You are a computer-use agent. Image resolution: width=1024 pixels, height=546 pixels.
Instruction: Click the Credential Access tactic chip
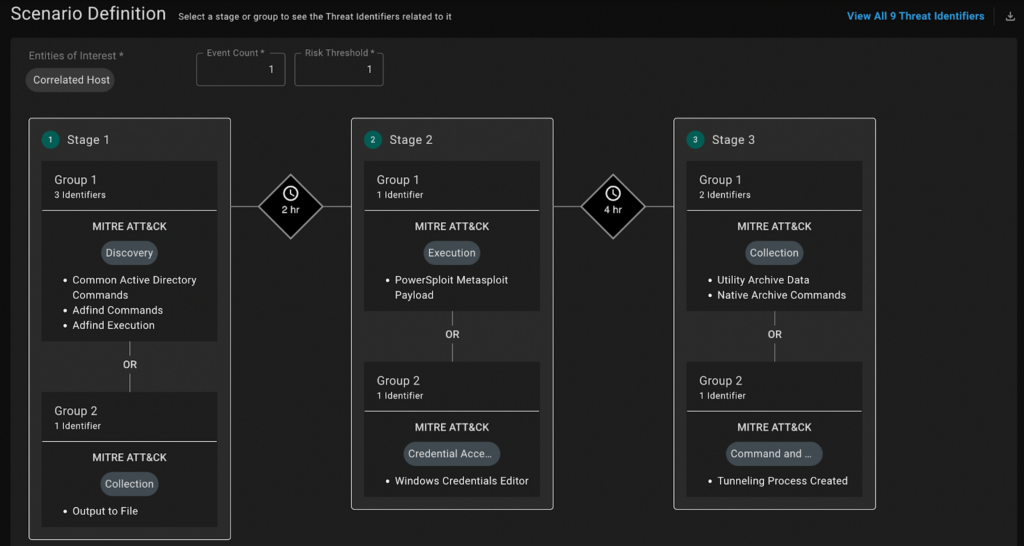click(452, 454)
